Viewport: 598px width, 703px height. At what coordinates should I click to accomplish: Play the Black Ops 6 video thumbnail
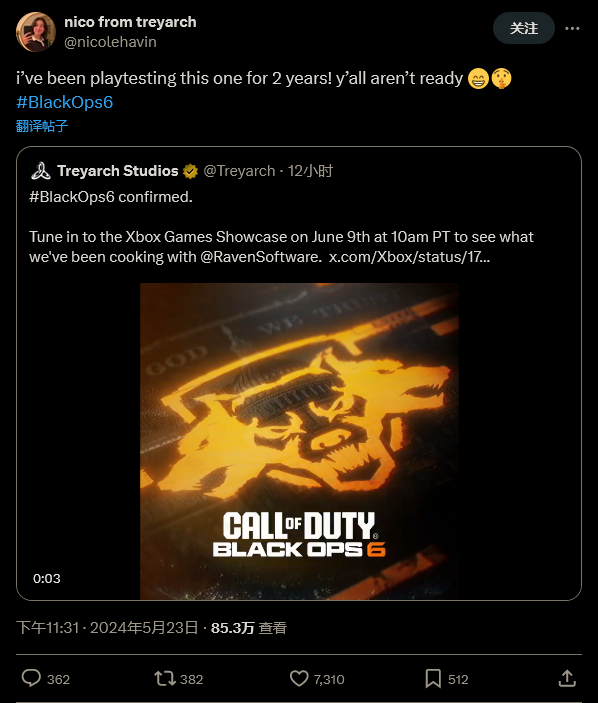[x=299, y=441]
